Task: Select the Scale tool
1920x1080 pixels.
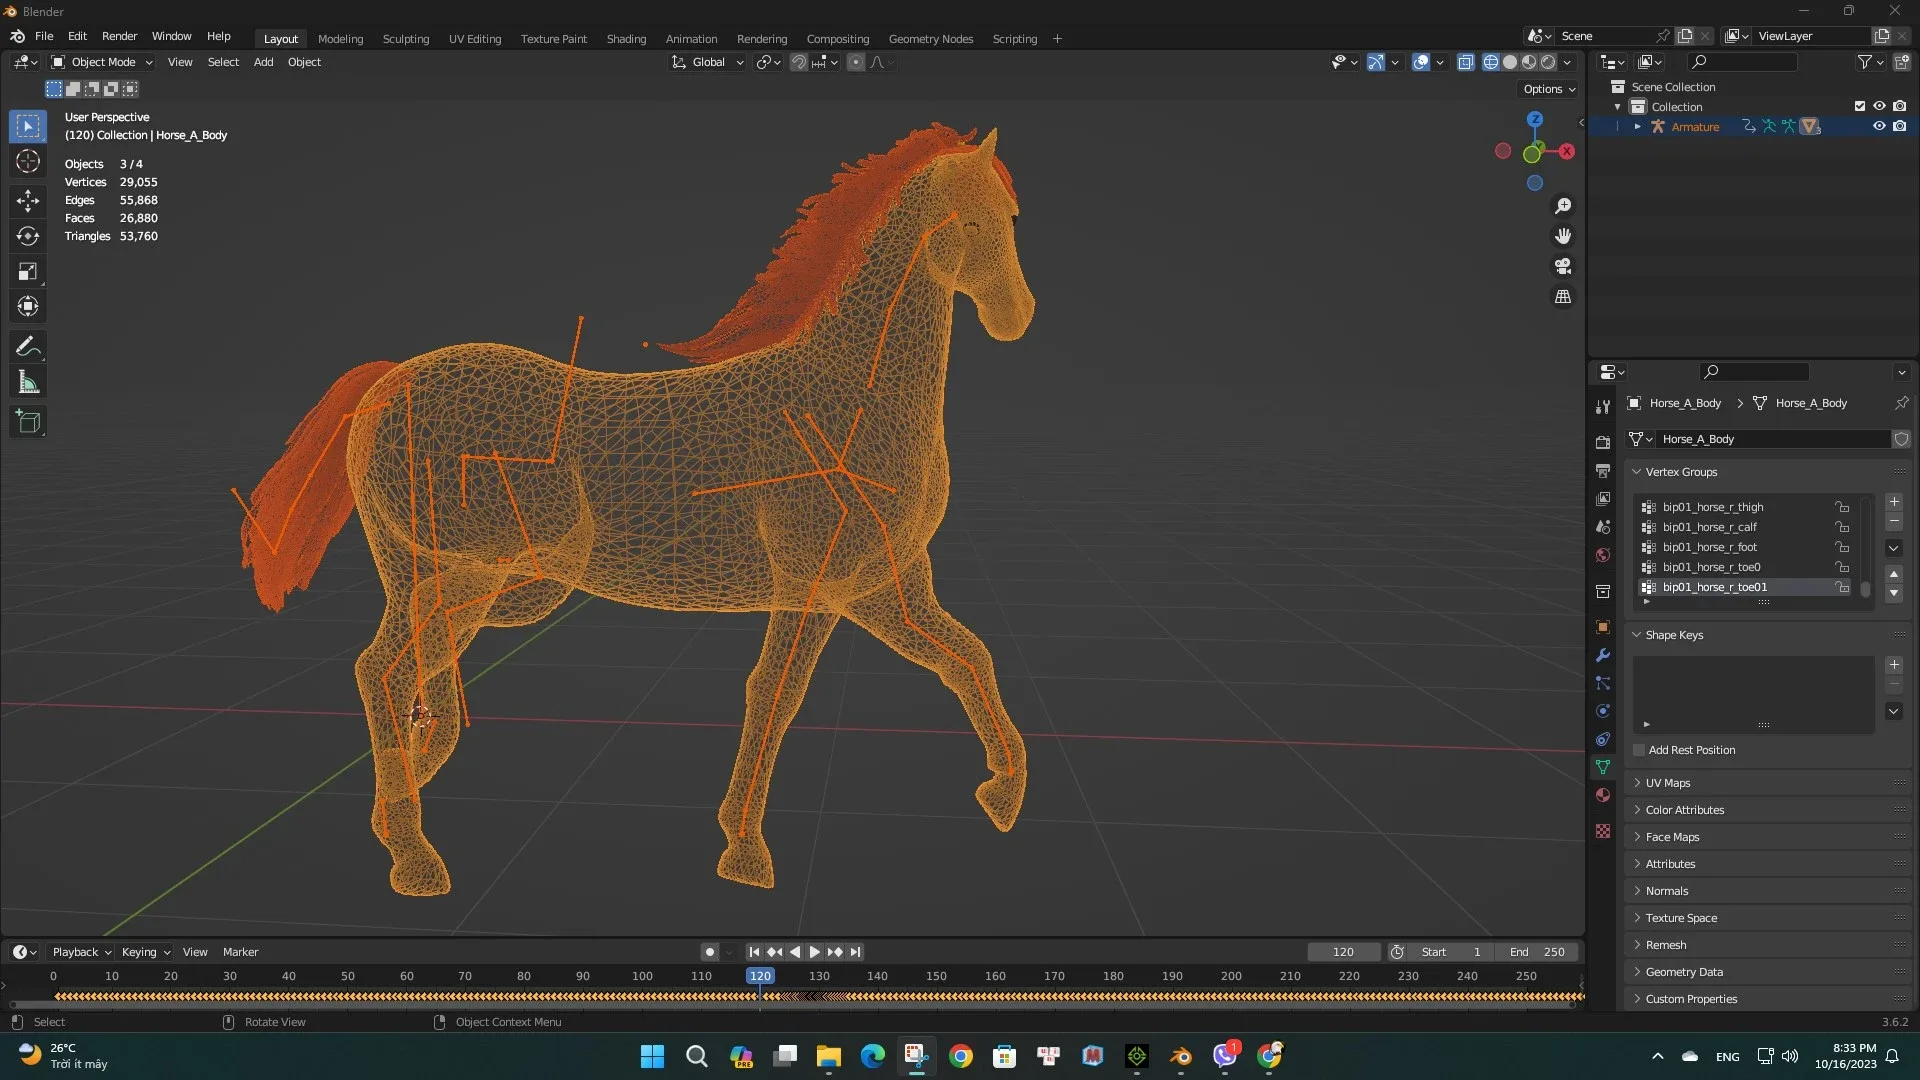Action: point(28,271)
